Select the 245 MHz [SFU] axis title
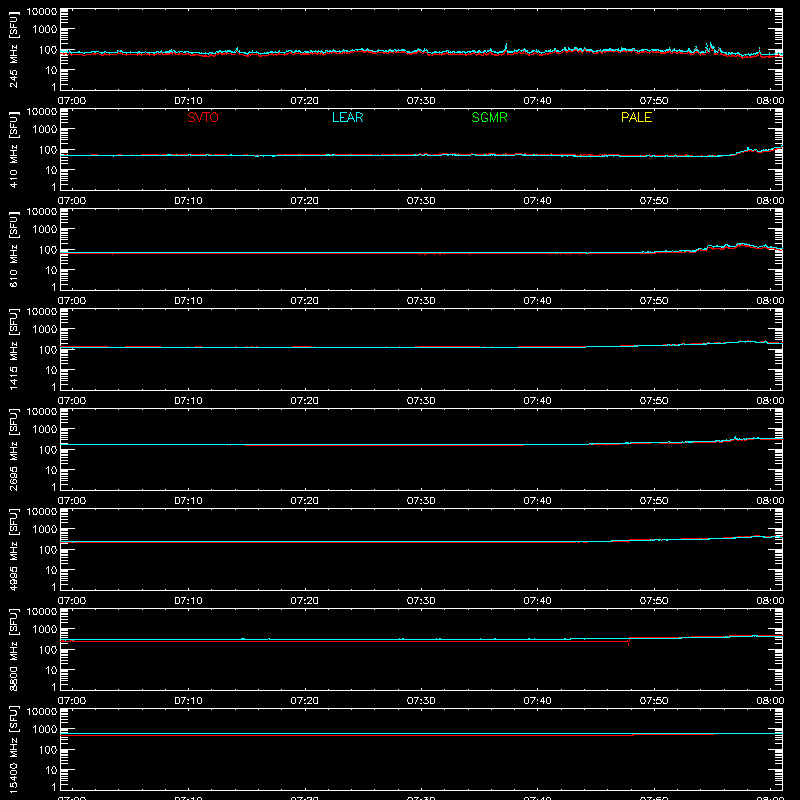The width and height of the screenshot is (800, 800). 13,50
